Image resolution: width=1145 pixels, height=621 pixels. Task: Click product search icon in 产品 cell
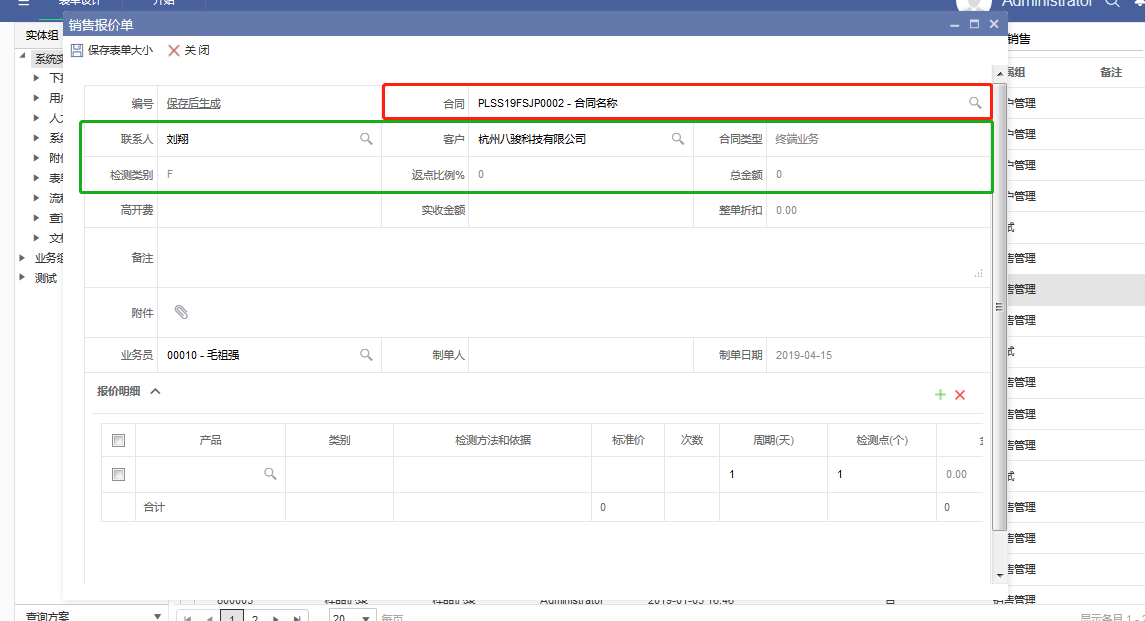click(x=270, y=474)
